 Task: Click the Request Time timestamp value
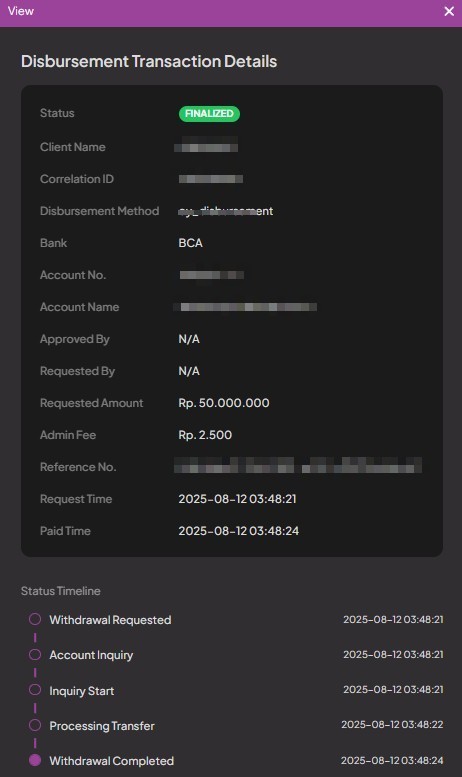pos(237,499)
